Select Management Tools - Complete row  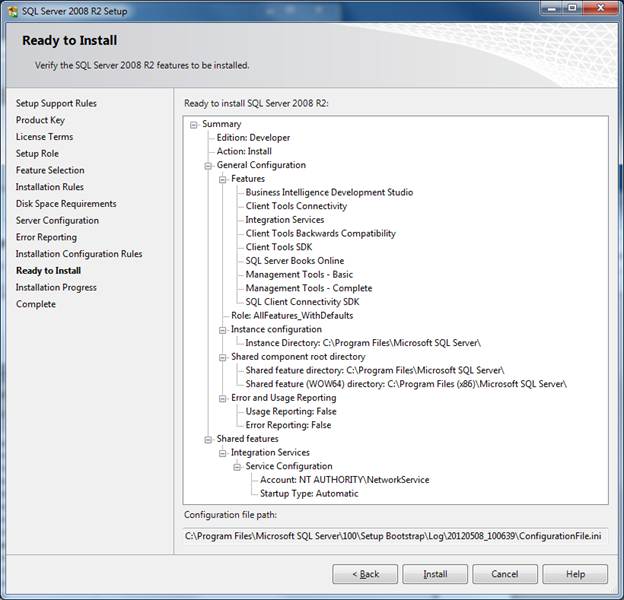[x=309, y=288]
